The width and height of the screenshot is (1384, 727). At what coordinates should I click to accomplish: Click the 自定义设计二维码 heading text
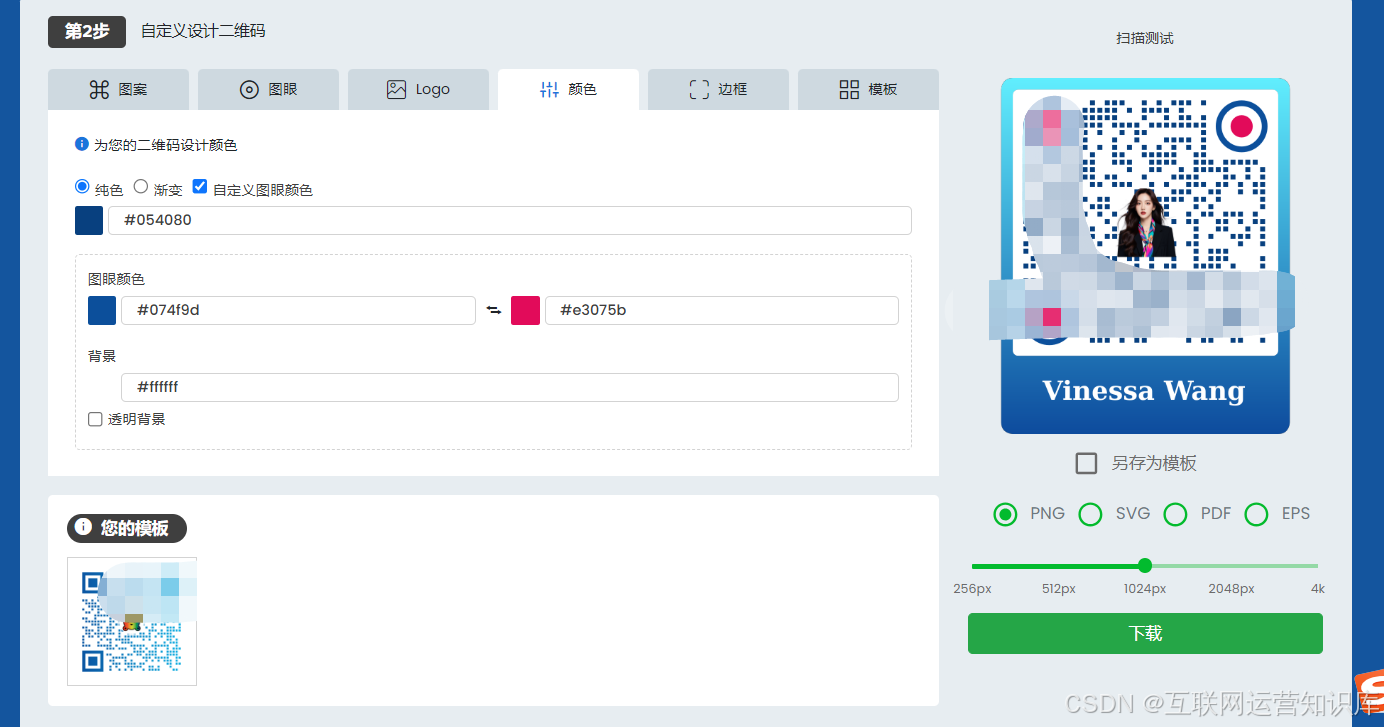203,31
